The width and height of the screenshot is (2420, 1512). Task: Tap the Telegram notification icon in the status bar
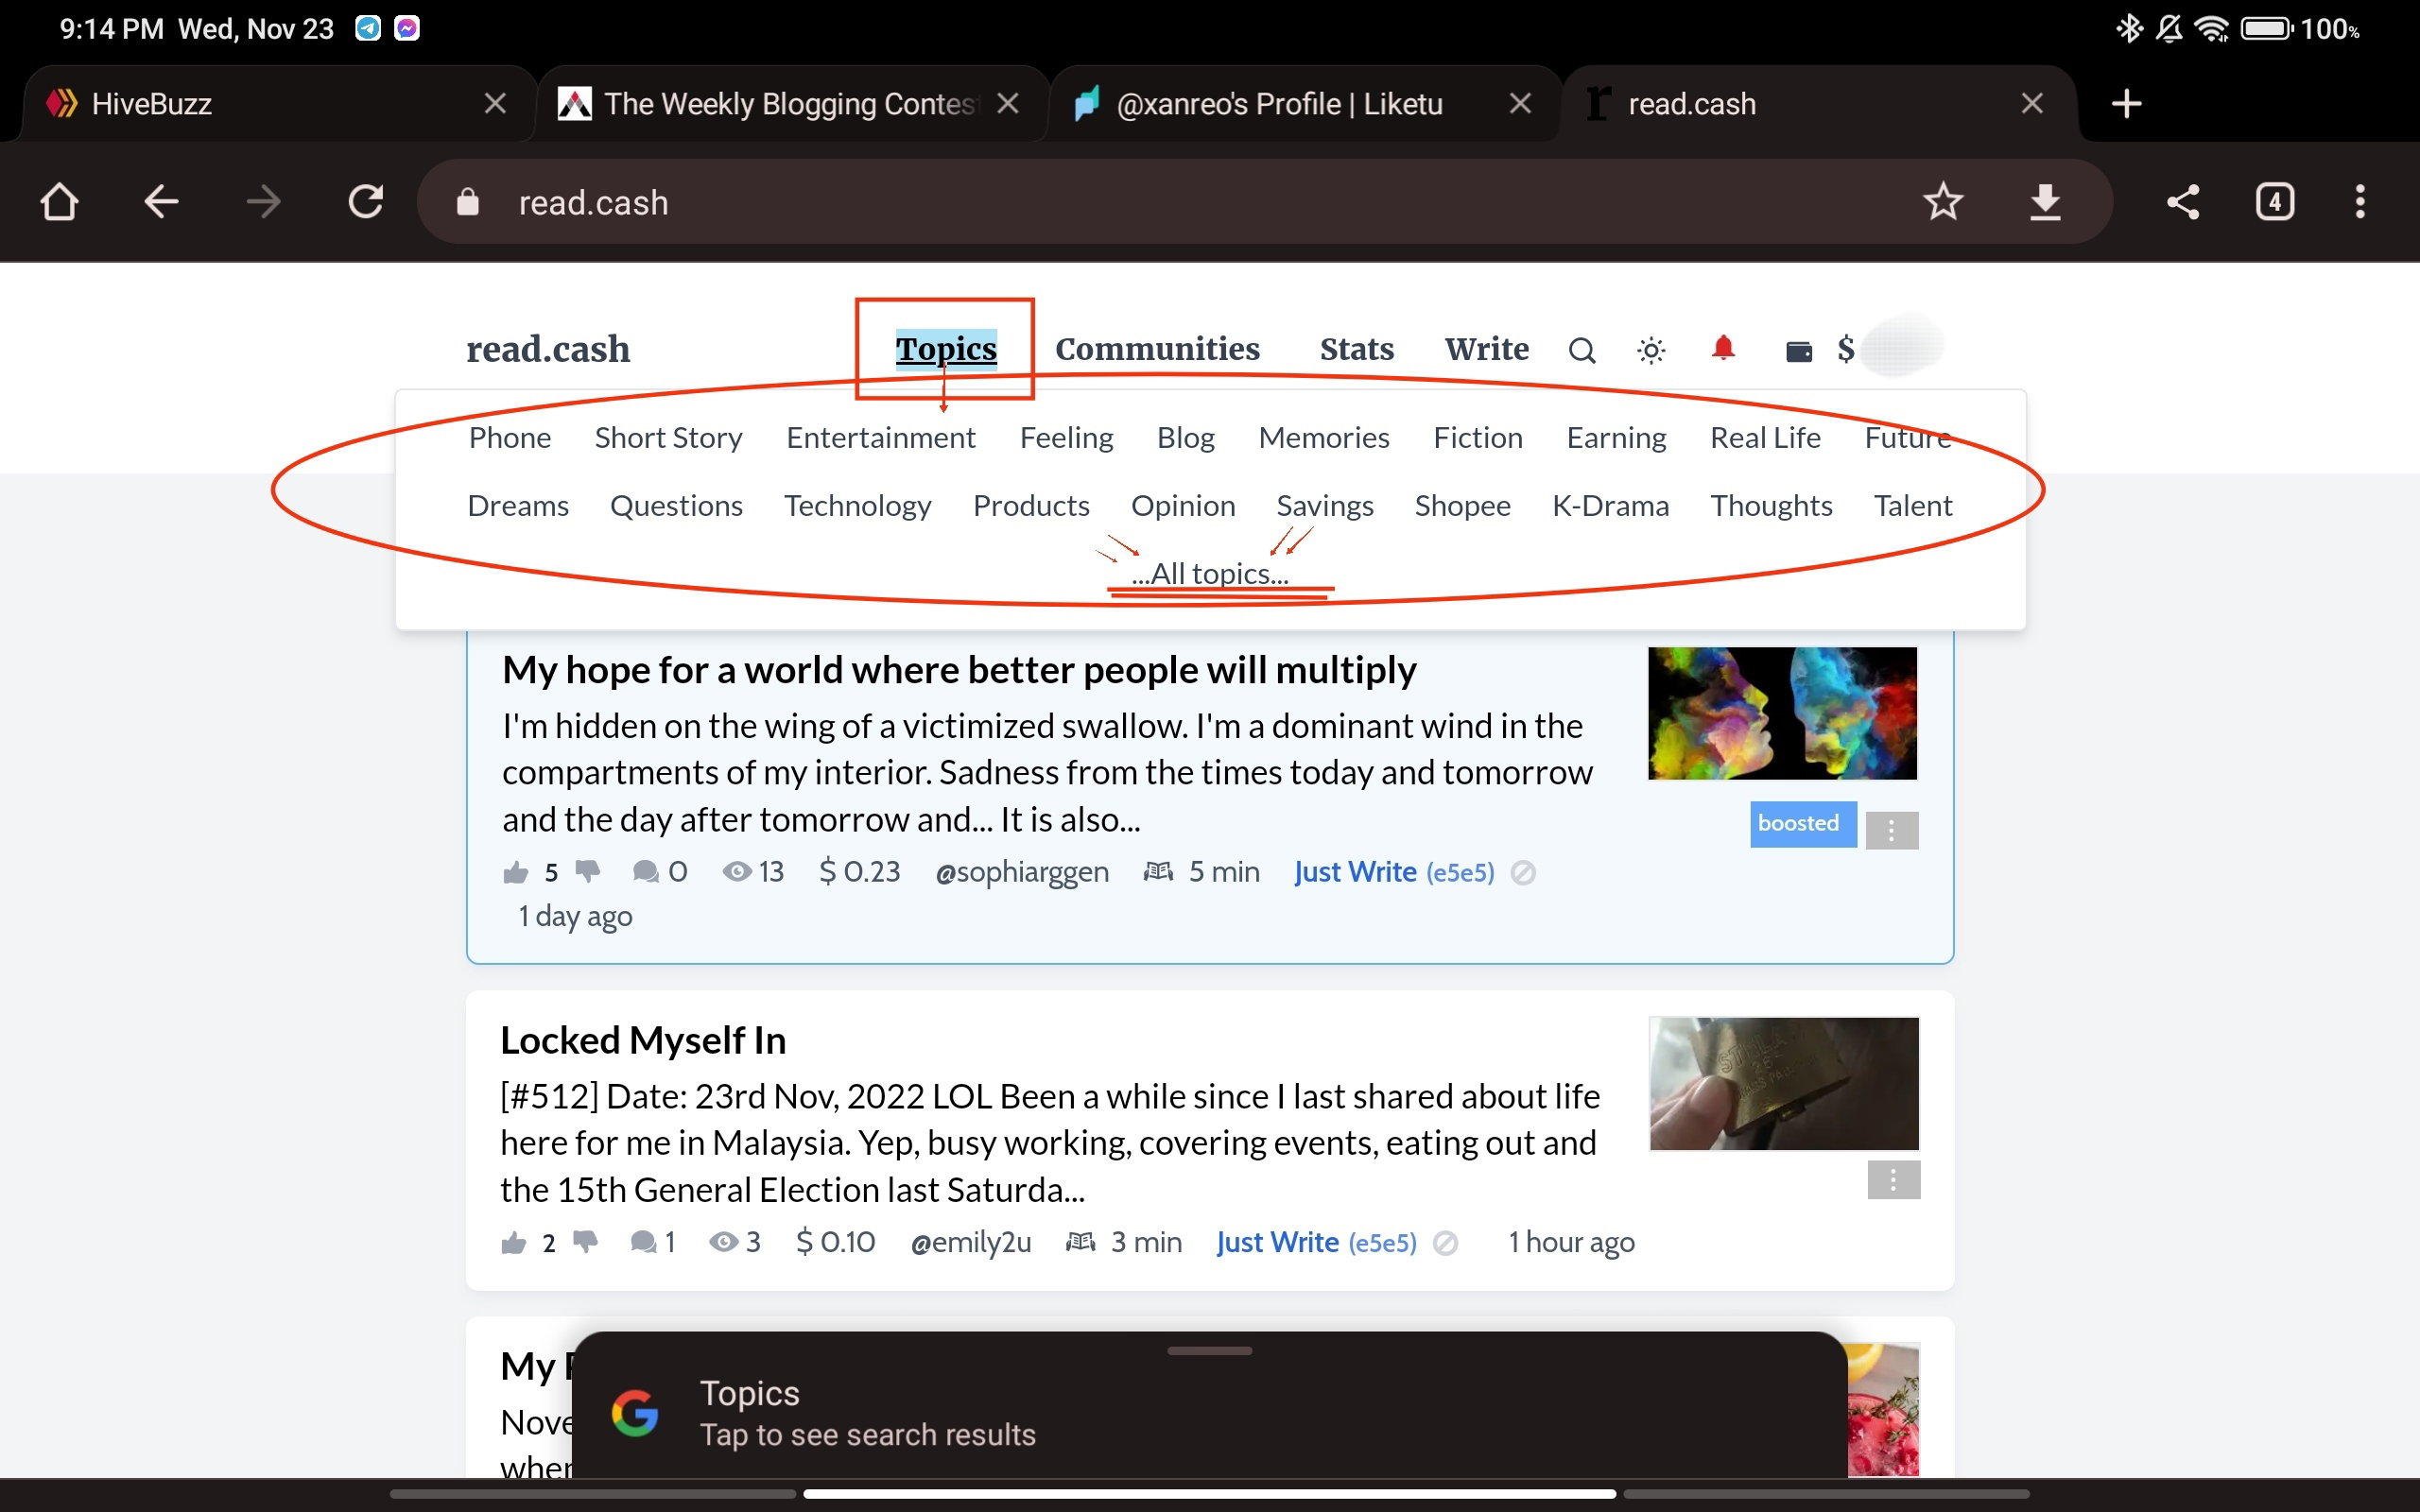(368, 28)
